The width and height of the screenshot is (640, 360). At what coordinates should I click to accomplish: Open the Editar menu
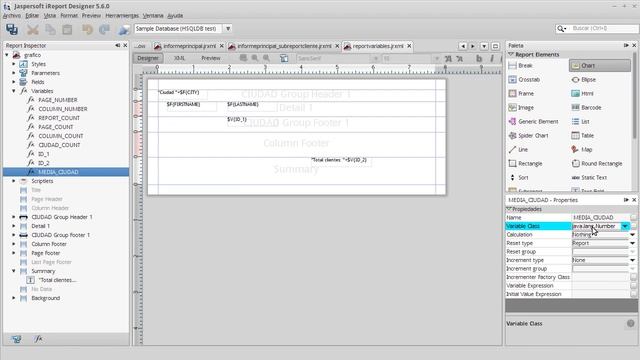(32, 16)
